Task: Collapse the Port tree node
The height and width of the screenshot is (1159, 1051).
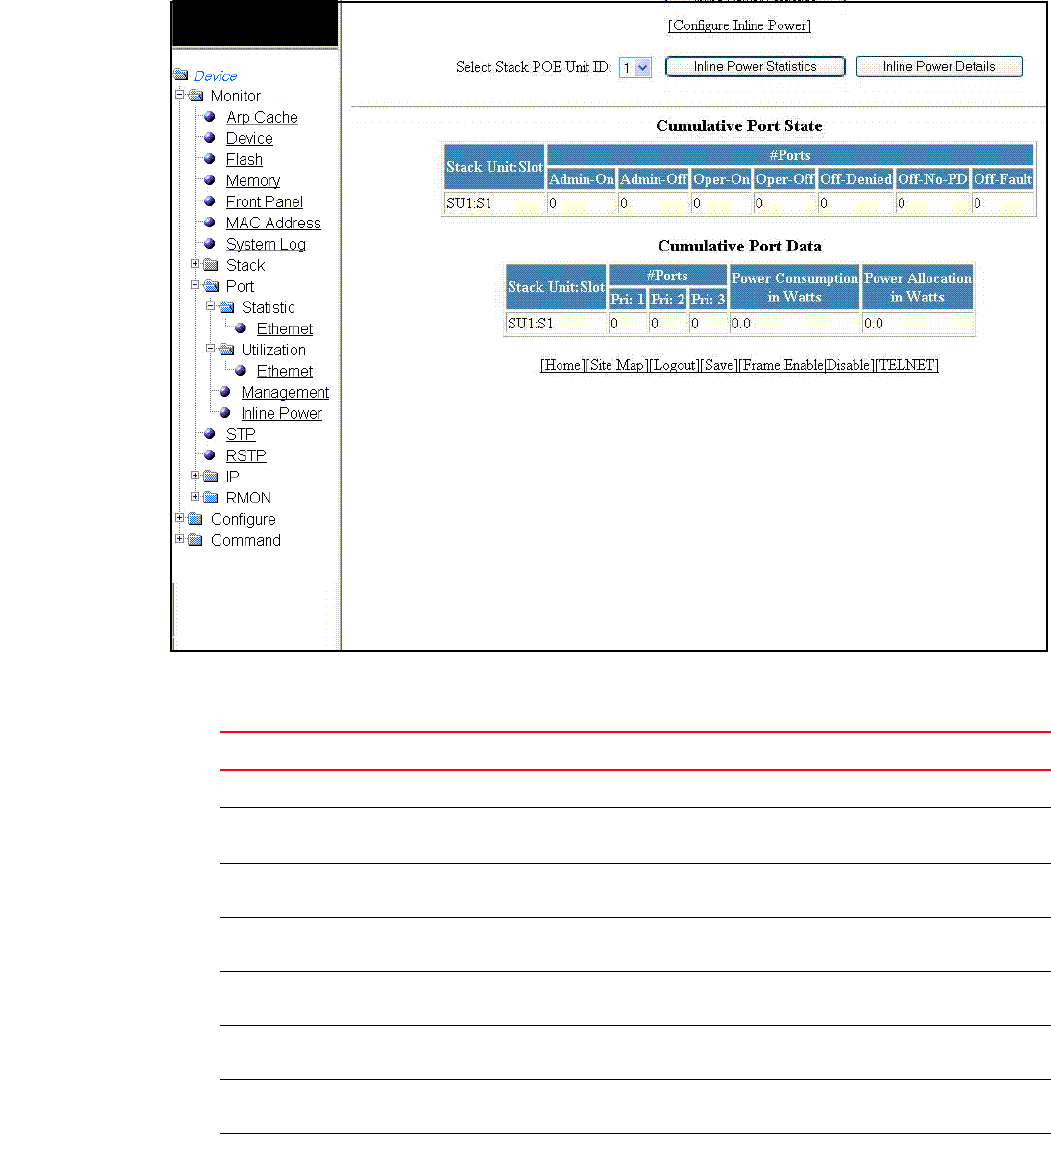Action: click(195, 285)
